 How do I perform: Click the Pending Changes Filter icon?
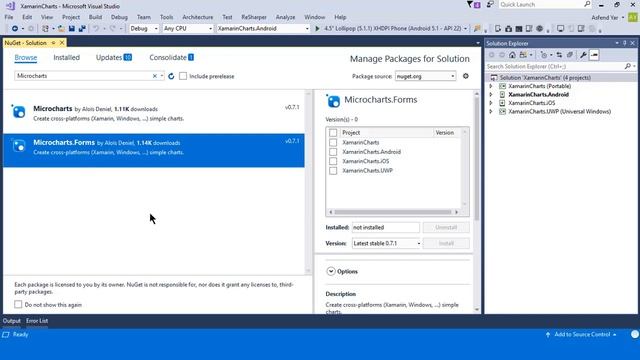pyautogui.click(x=544, y=55)
